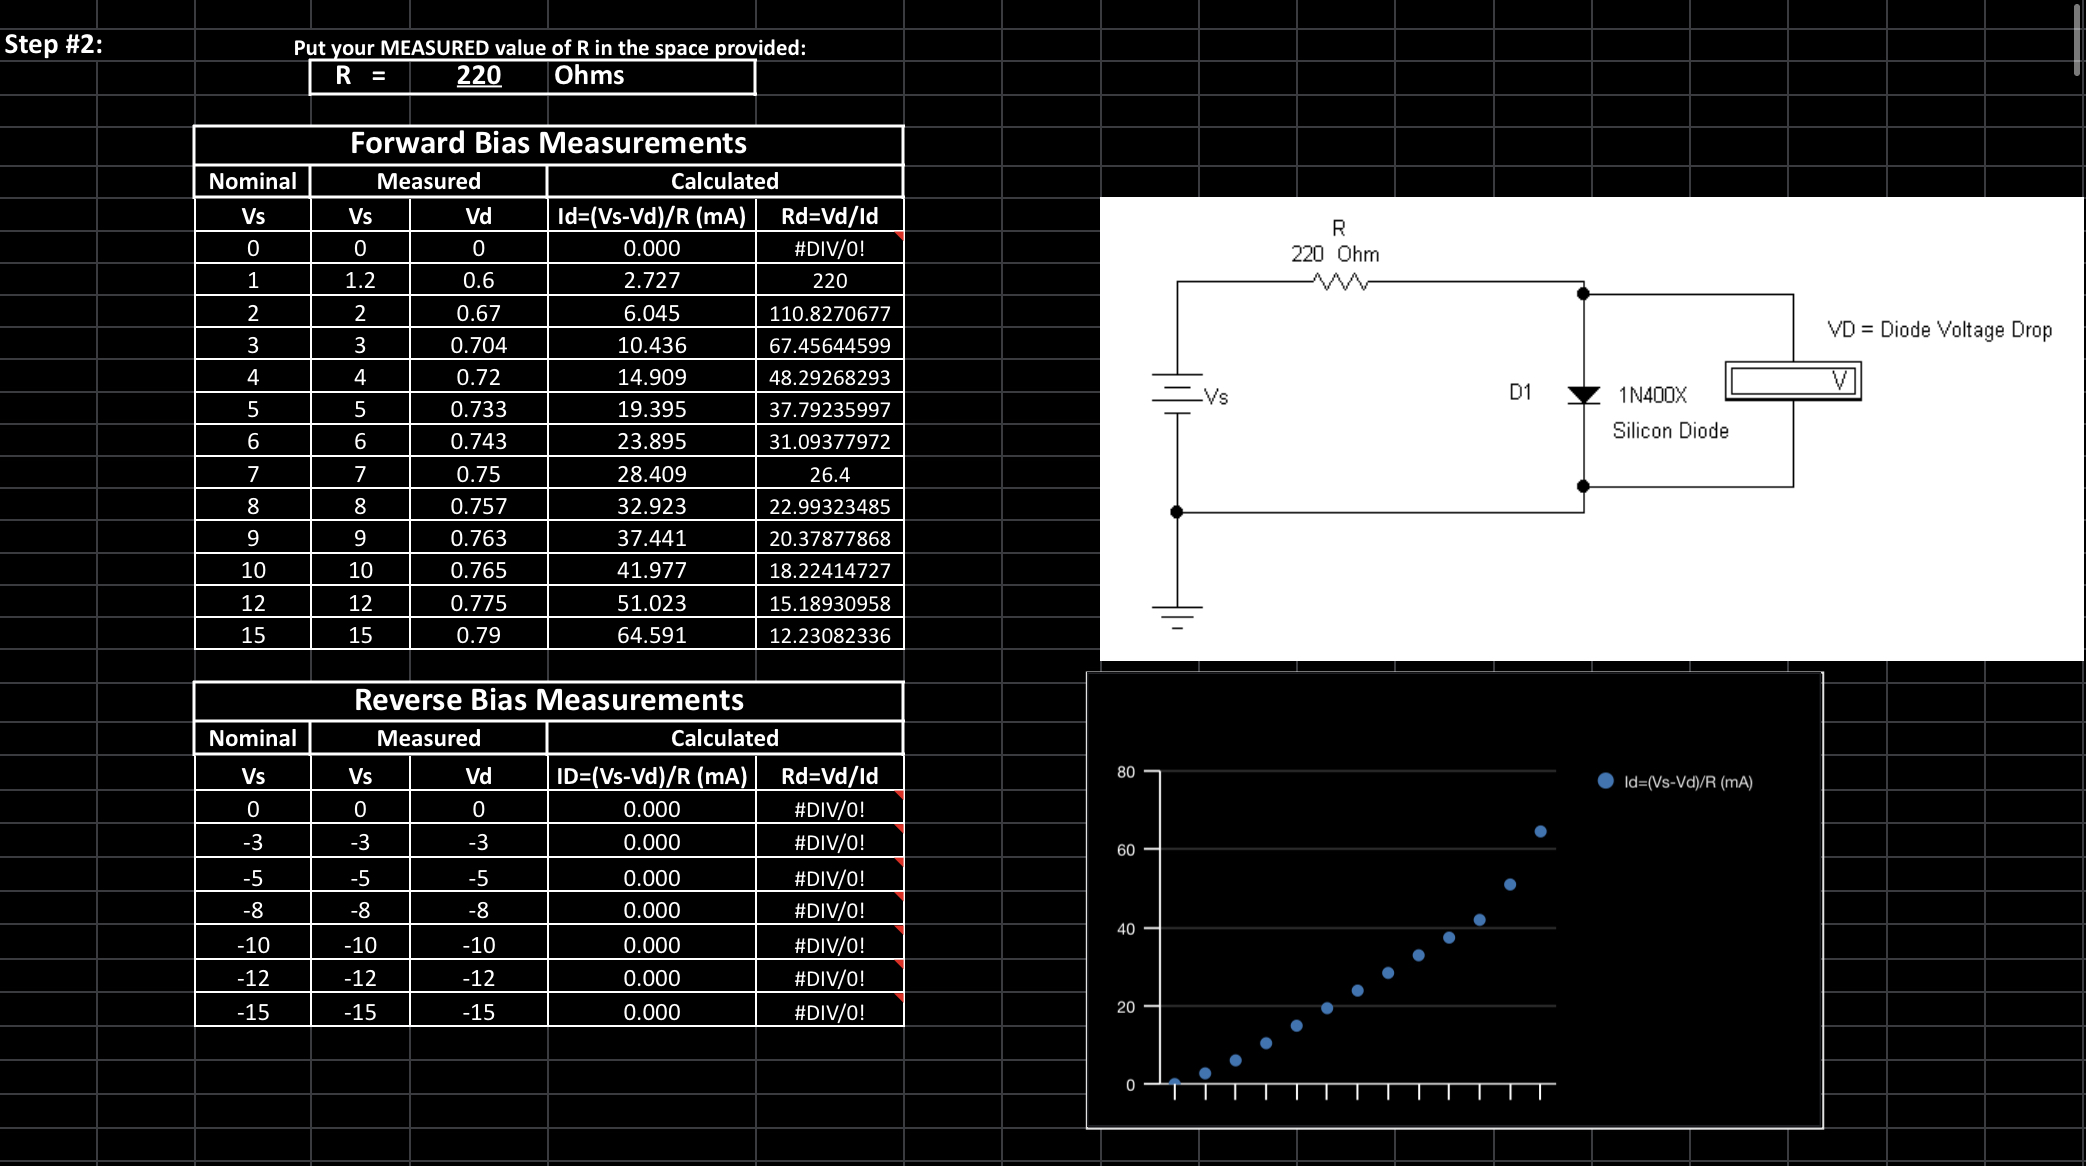Select Id cell 28.409
The image size is (2086, 1166).
pyautogui.click(x=652, y=474)
